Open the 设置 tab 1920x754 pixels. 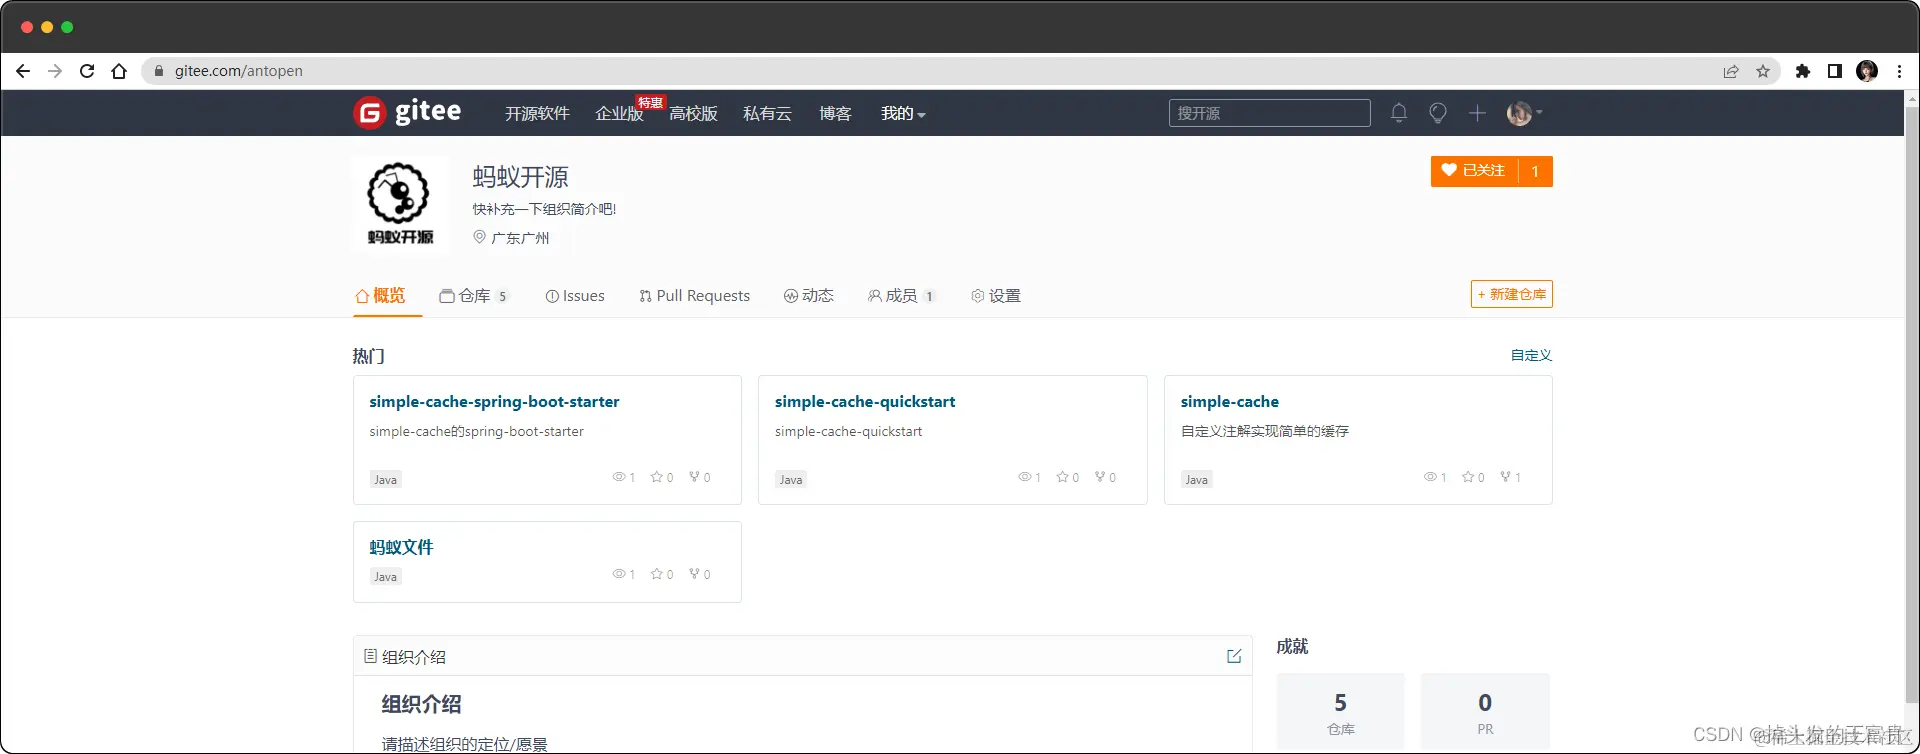tap(996, 296)
